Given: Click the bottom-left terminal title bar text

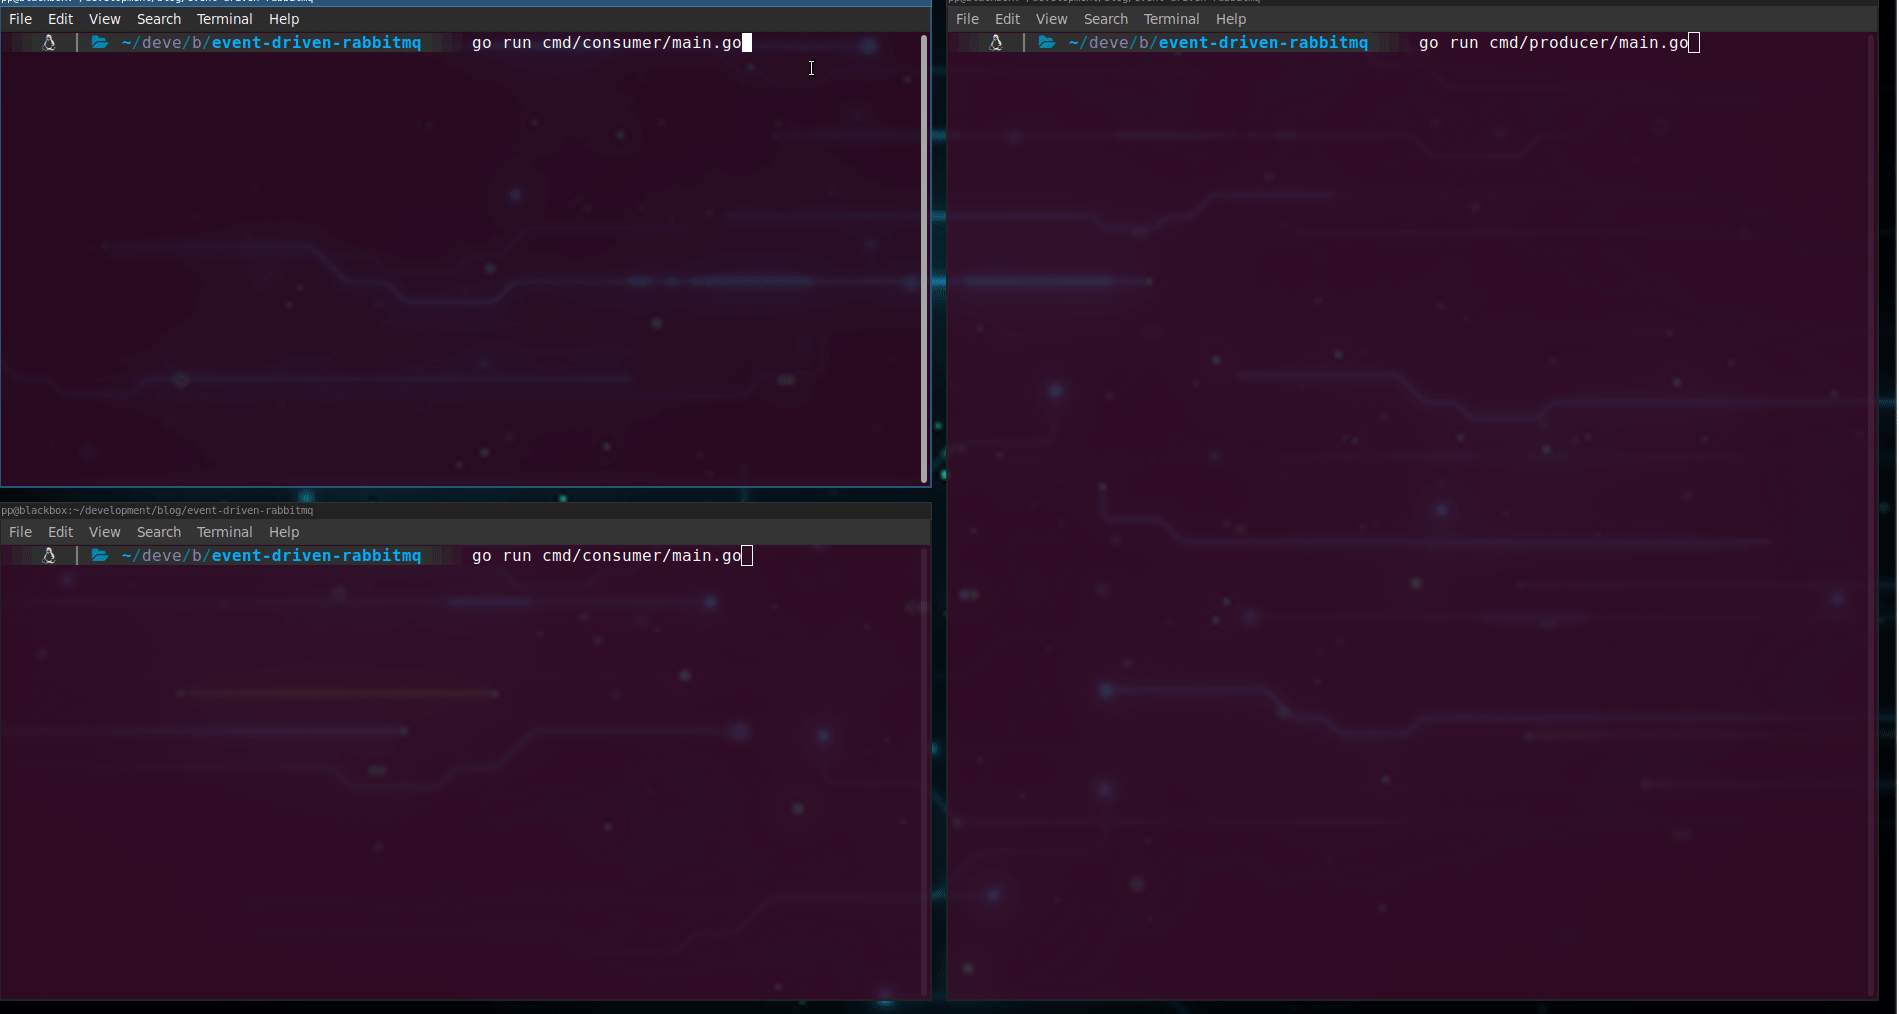Looking at the screenshot, I should tap(157, 510).
